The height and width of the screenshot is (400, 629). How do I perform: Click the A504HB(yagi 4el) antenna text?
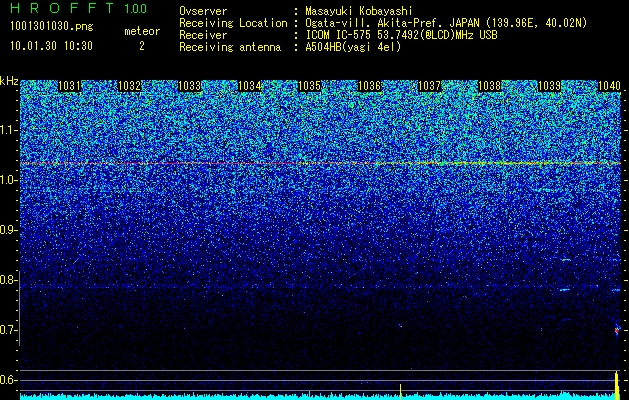pyautogui.click(x=353, y=47)
